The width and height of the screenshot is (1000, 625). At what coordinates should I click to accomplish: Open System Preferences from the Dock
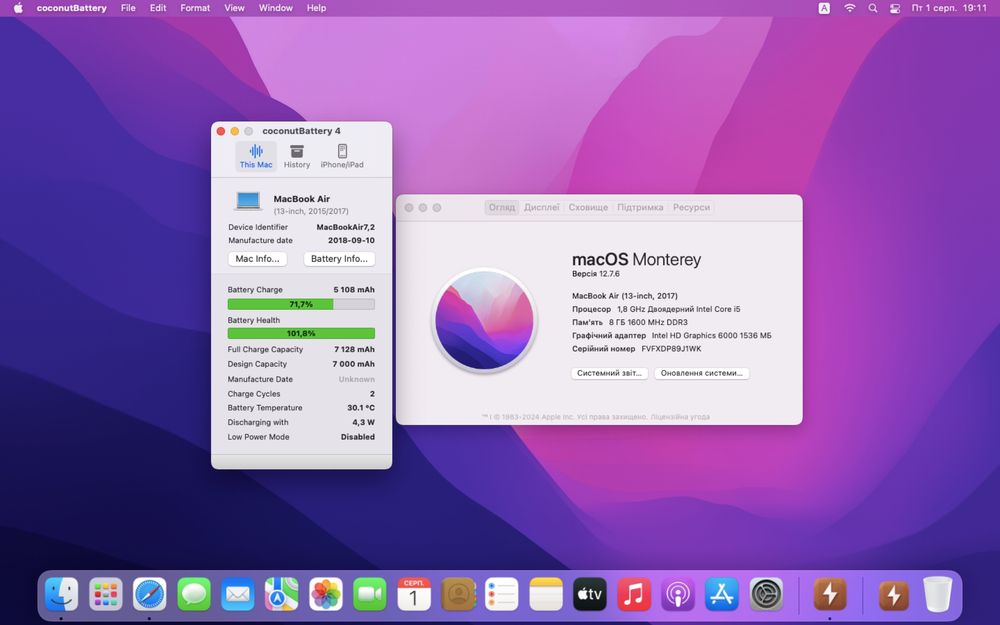(766, 594)
